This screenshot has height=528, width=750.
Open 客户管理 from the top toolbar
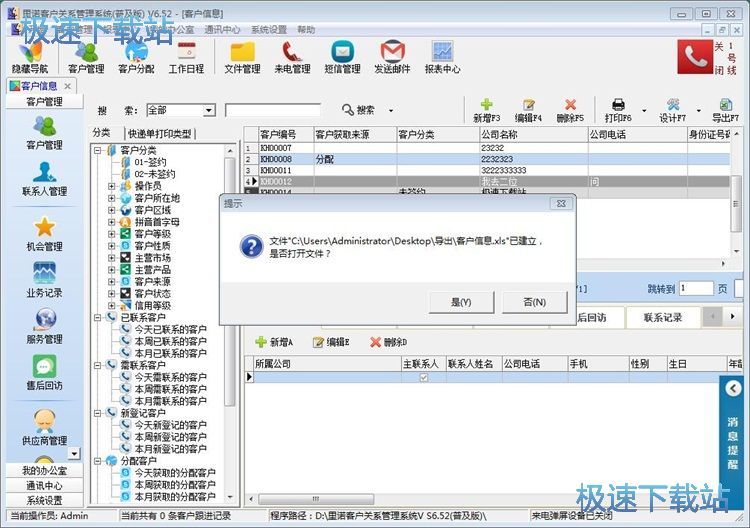click(x=86, y=58)
